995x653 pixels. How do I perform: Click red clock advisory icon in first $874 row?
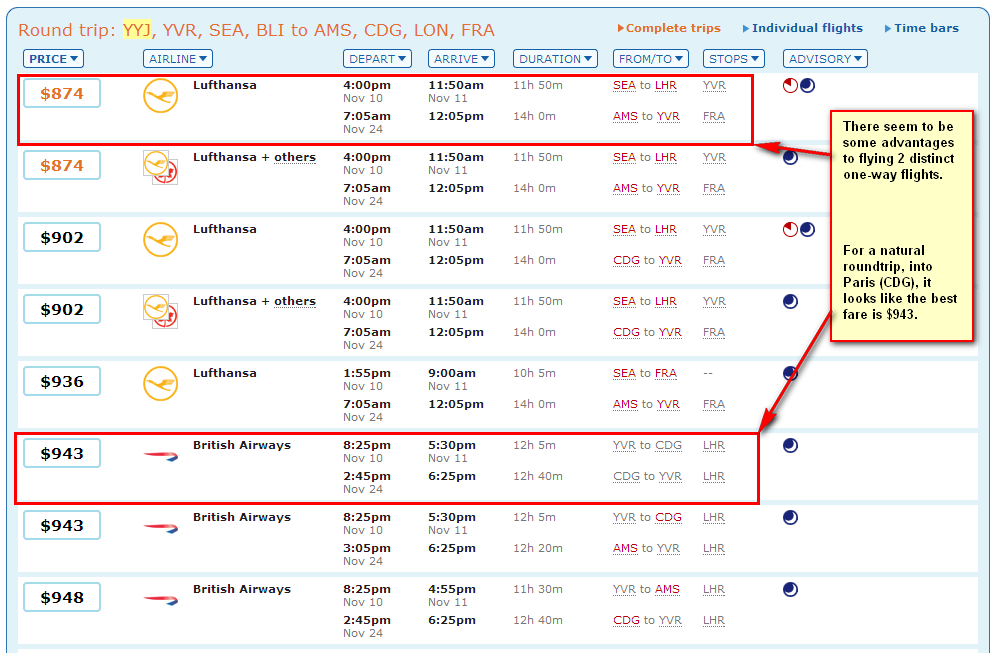pos(790,86)
